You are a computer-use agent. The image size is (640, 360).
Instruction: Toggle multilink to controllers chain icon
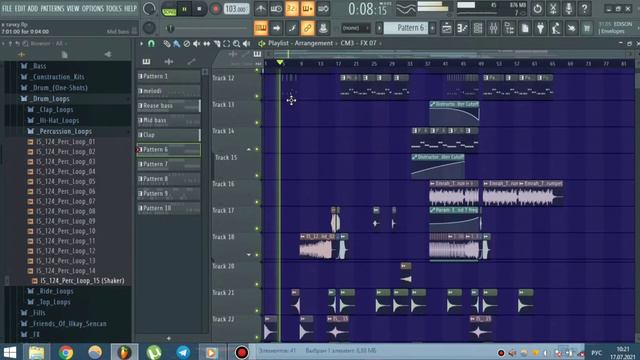(x=307, y=28)
